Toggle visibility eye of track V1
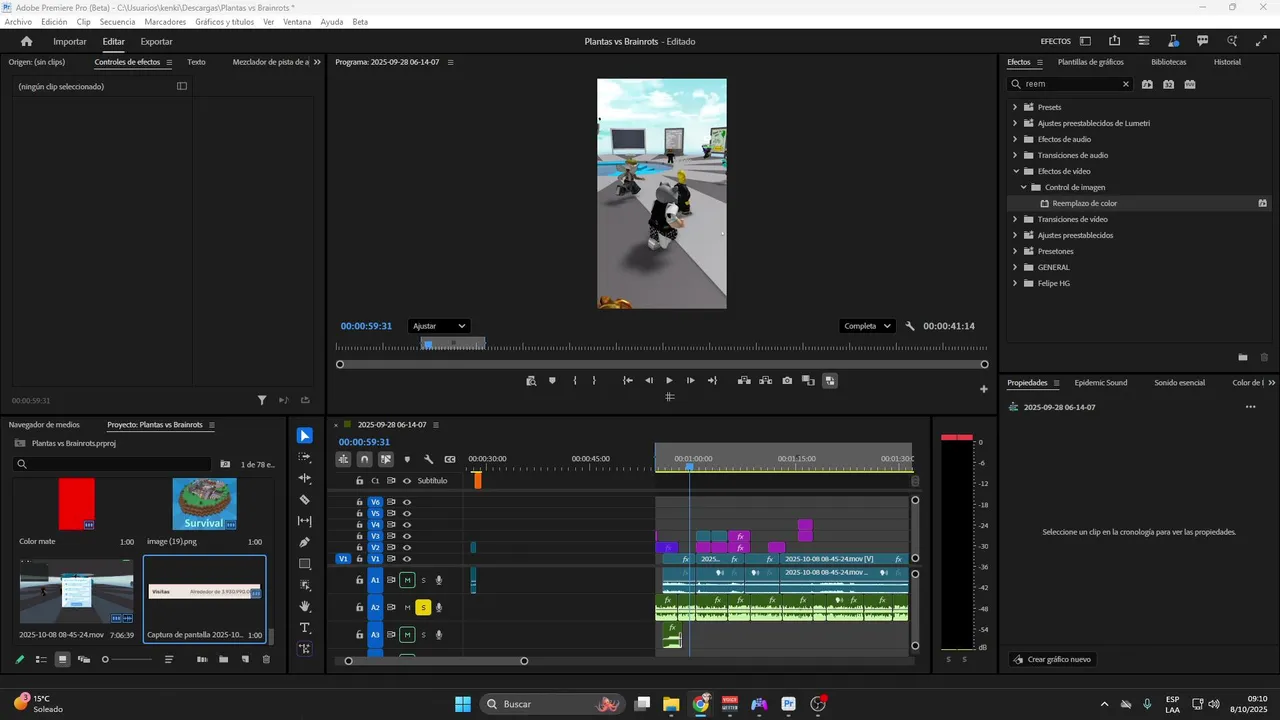This screenshot has height=720, width=1280. point(407,559)
